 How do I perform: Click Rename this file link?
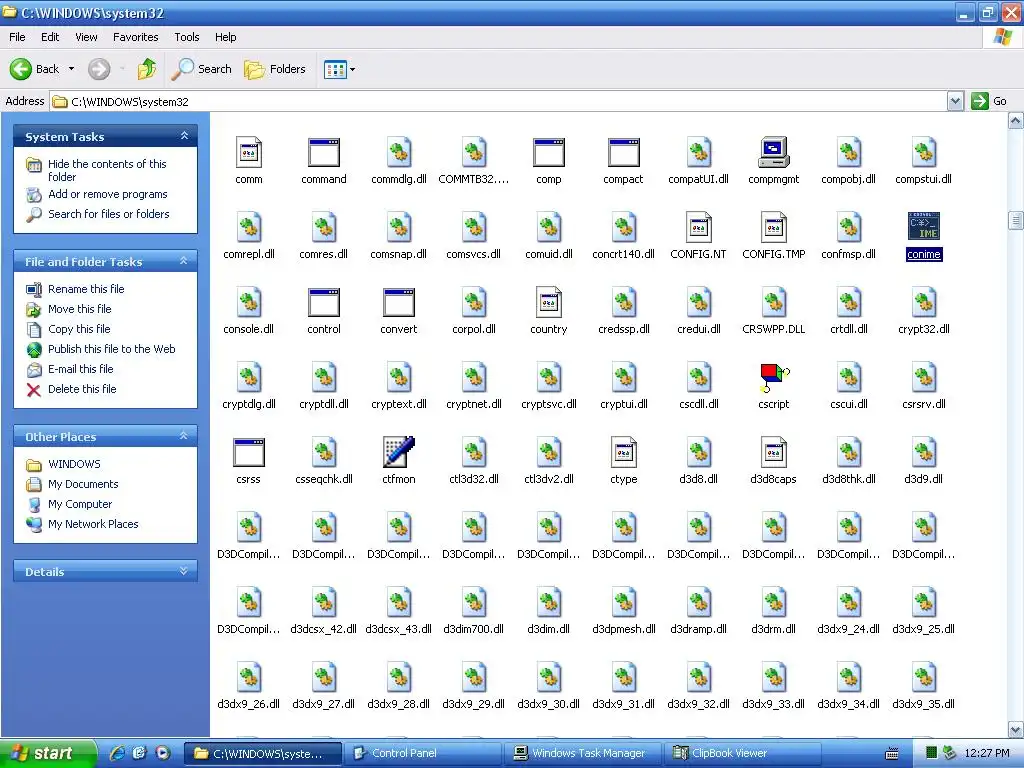click(86, 289)
